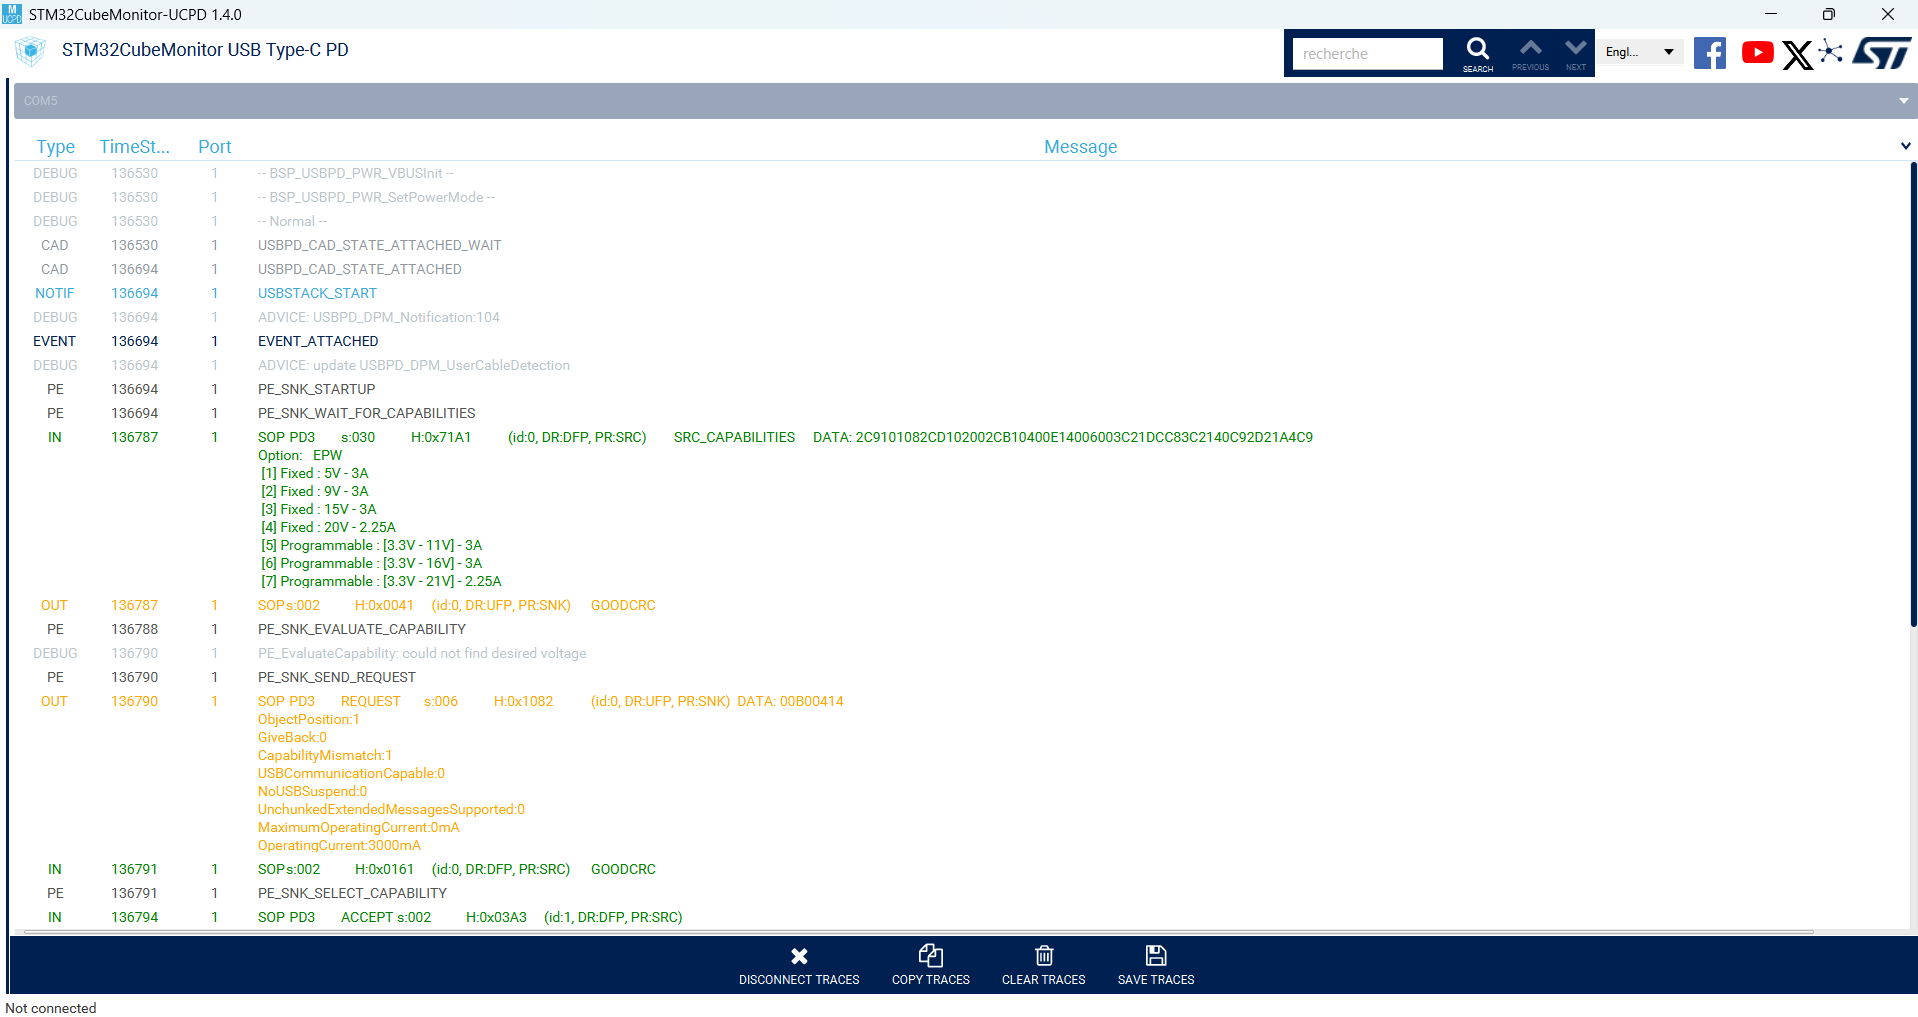Click inside the recherche search field
The image size is (1918, 1017).
pos(1365,53)
